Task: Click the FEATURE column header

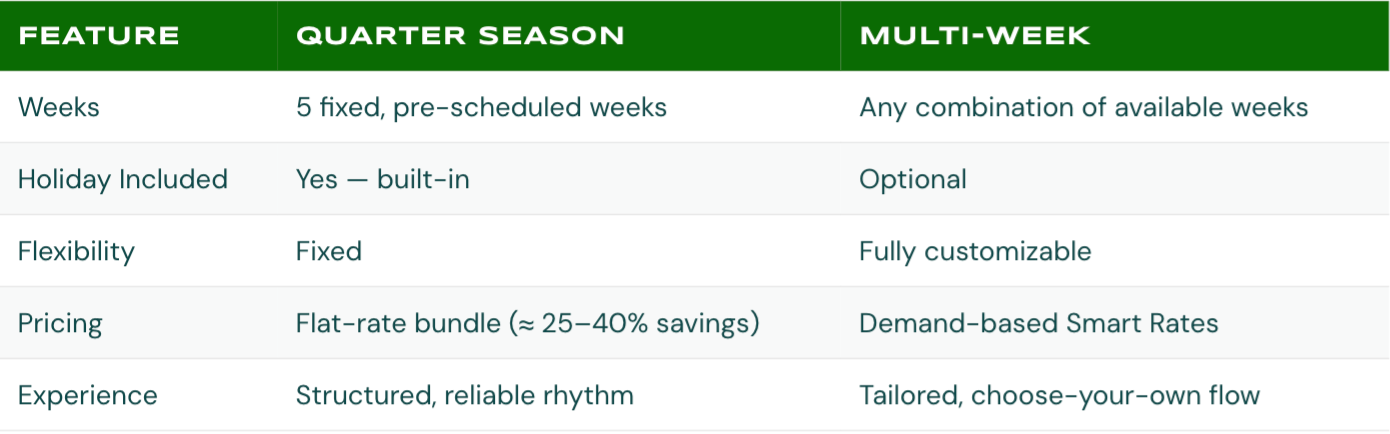Action: coord(98,36)
